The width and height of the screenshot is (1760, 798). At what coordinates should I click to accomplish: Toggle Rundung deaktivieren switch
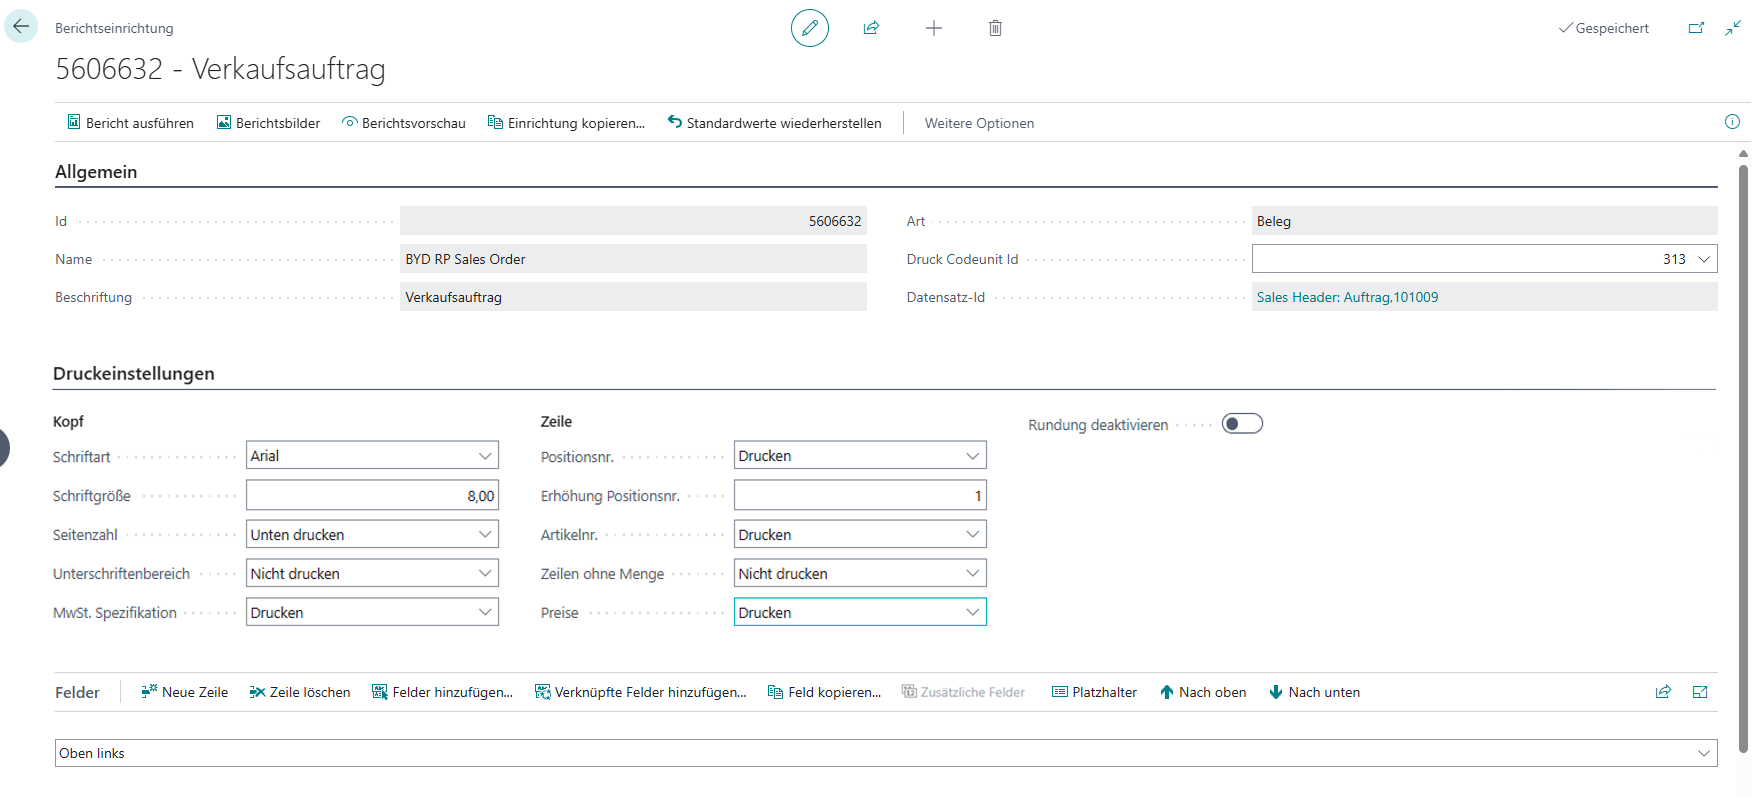[x=1242, y=424]
